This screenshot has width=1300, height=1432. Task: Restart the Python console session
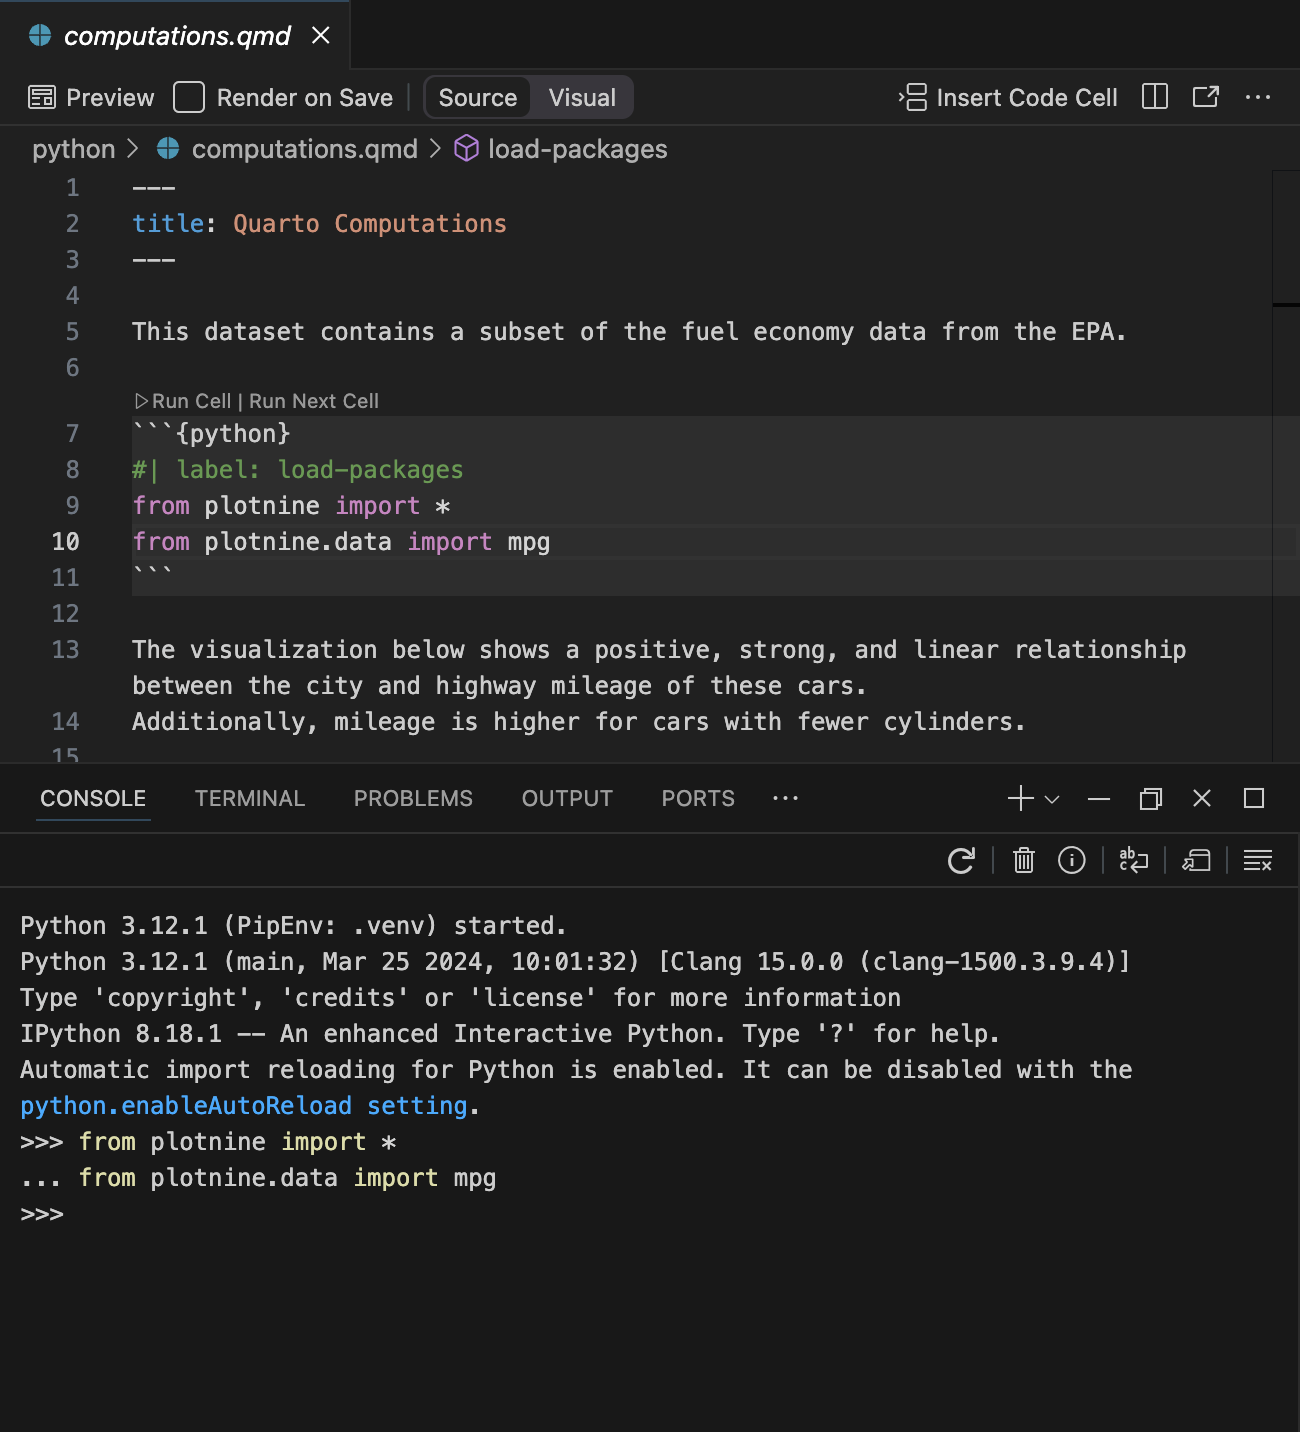961,860
